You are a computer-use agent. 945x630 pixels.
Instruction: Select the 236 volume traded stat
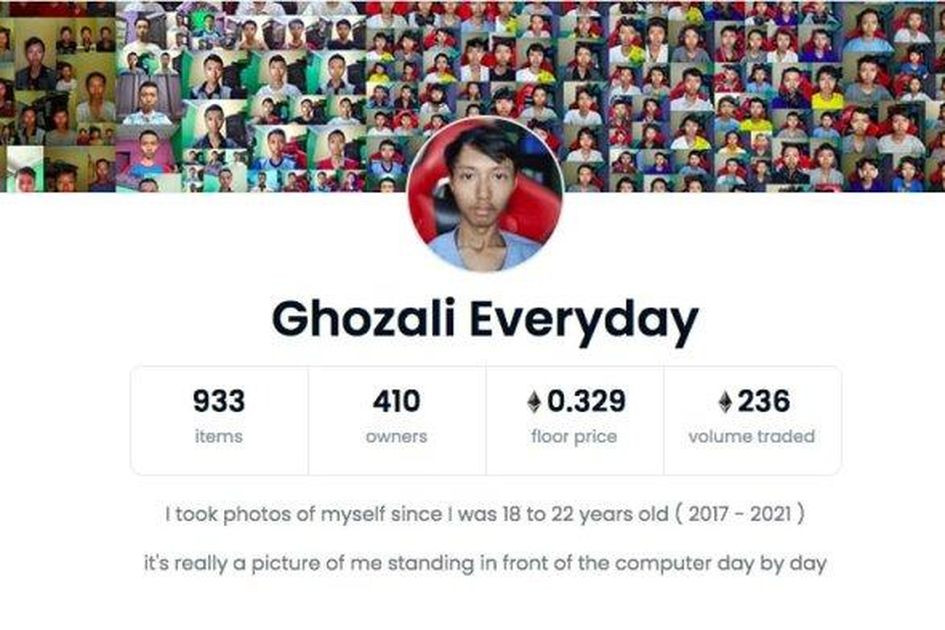(x=752, y=420)
